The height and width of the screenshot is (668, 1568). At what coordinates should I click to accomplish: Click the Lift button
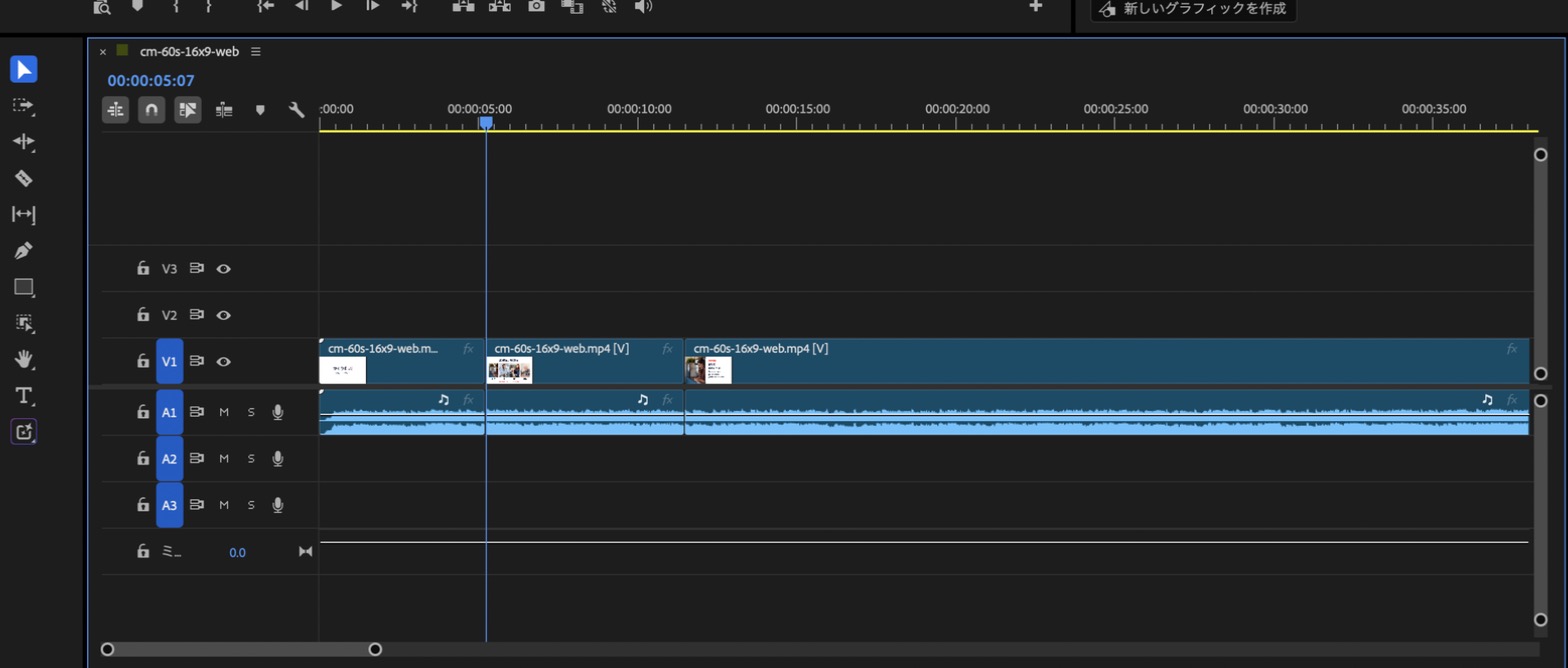(463, 6)
